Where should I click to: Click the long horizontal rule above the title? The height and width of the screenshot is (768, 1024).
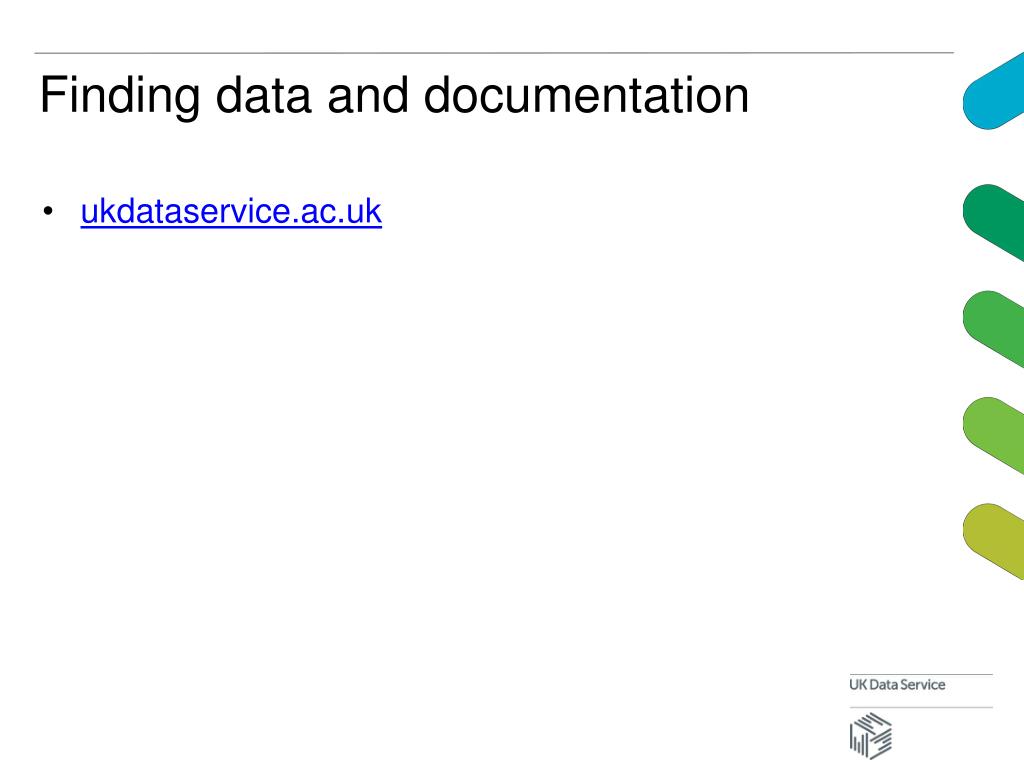pos(494,52)
